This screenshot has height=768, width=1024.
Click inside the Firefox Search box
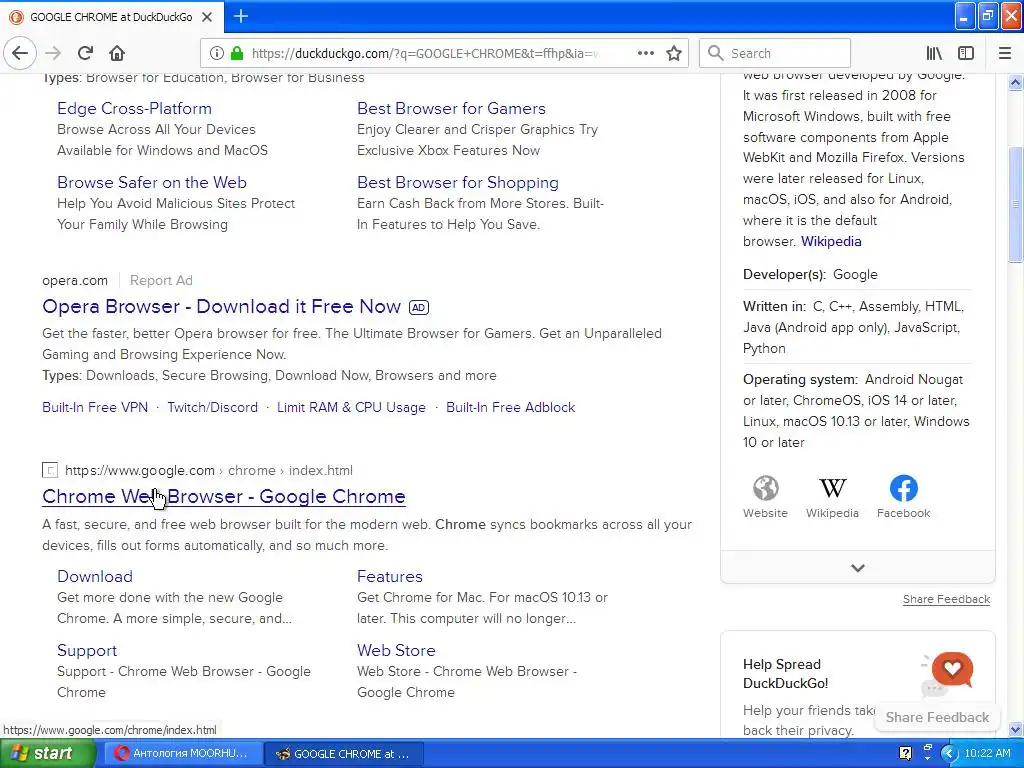point(775,53)
